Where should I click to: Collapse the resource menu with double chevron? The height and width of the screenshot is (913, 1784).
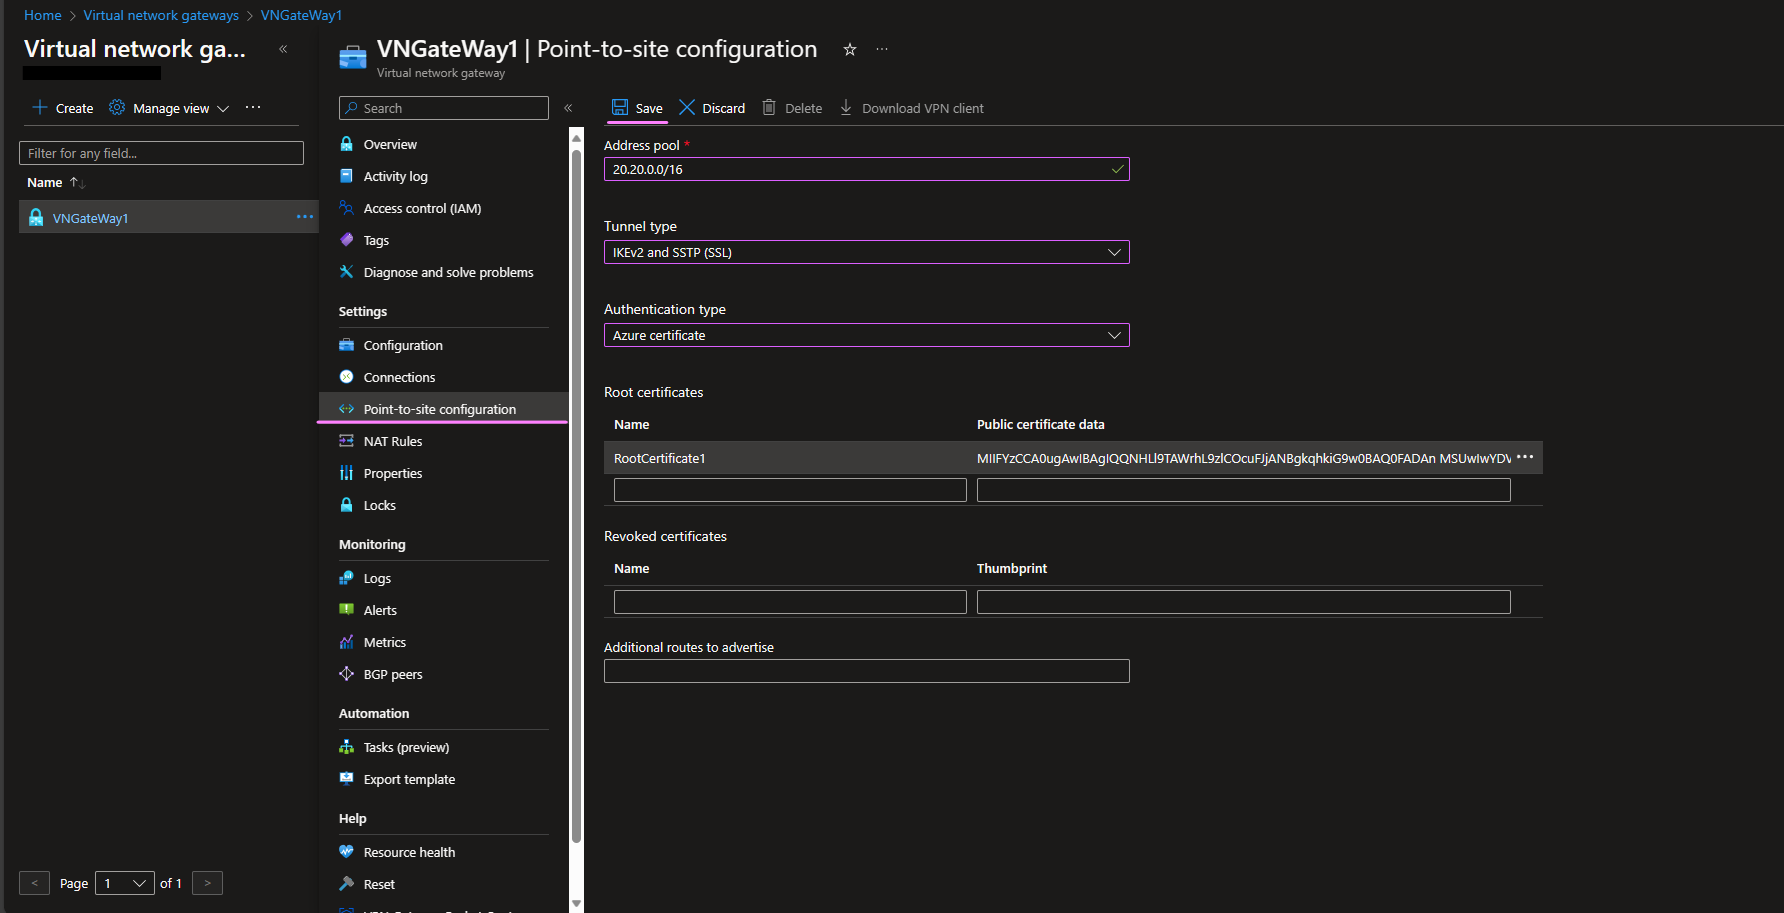pos(568,108)
